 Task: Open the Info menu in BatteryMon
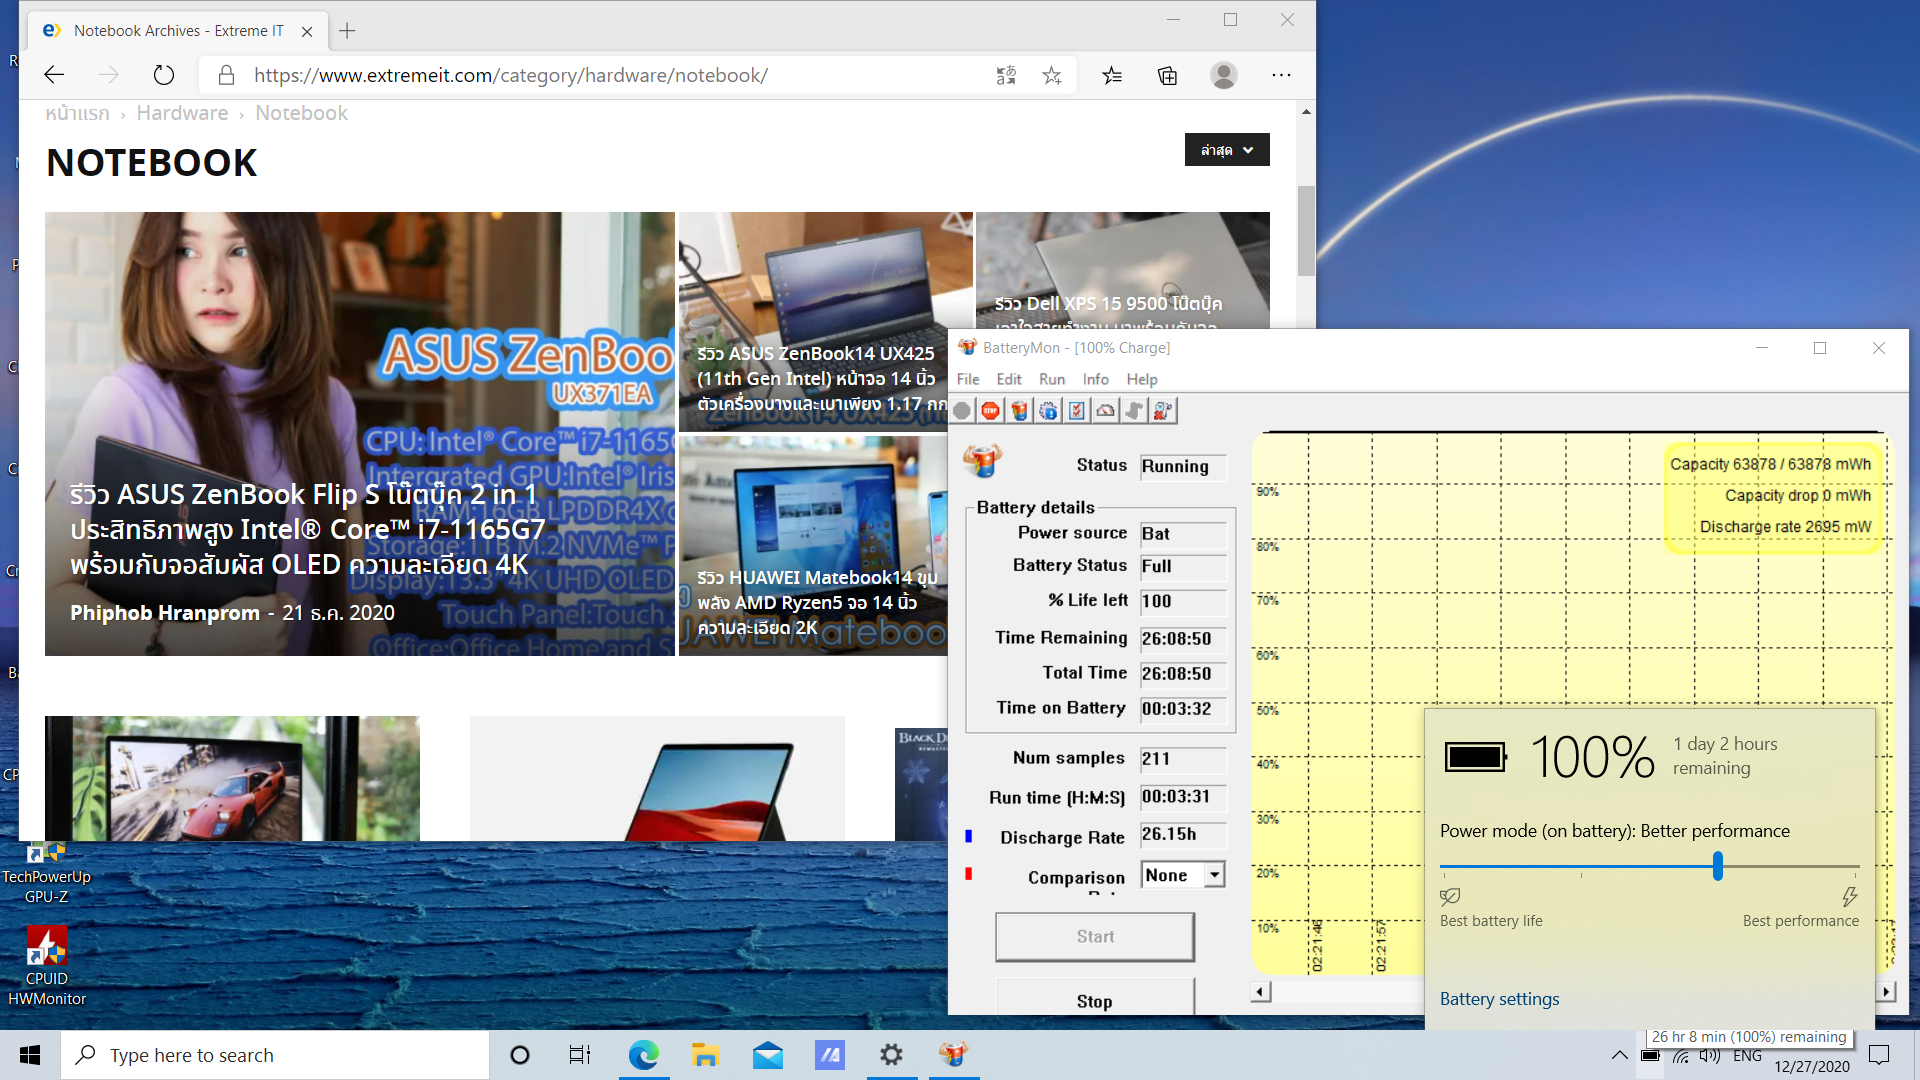click(x=1095, y=379)
